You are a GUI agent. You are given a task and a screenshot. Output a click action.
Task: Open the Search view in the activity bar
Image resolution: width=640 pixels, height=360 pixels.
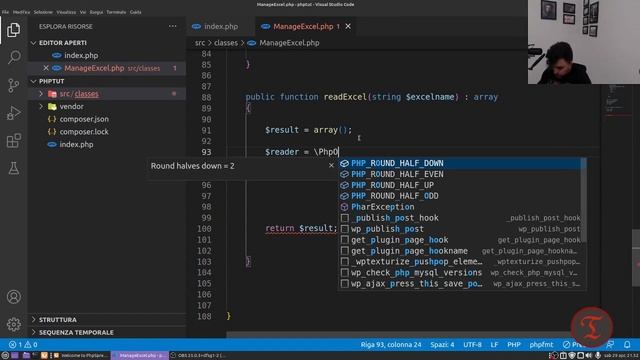[13, 57]
